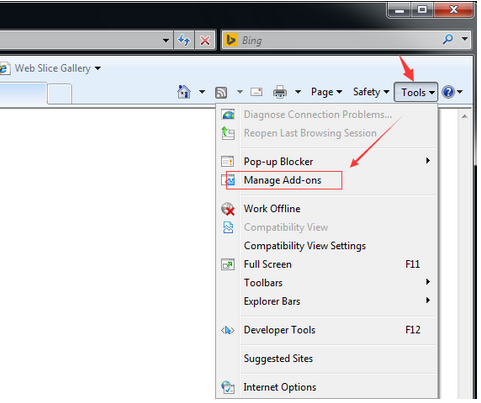This screenshot has width=481, height=403.
Task: Expand the Toolbars submenu arrow
Action: 428,282
